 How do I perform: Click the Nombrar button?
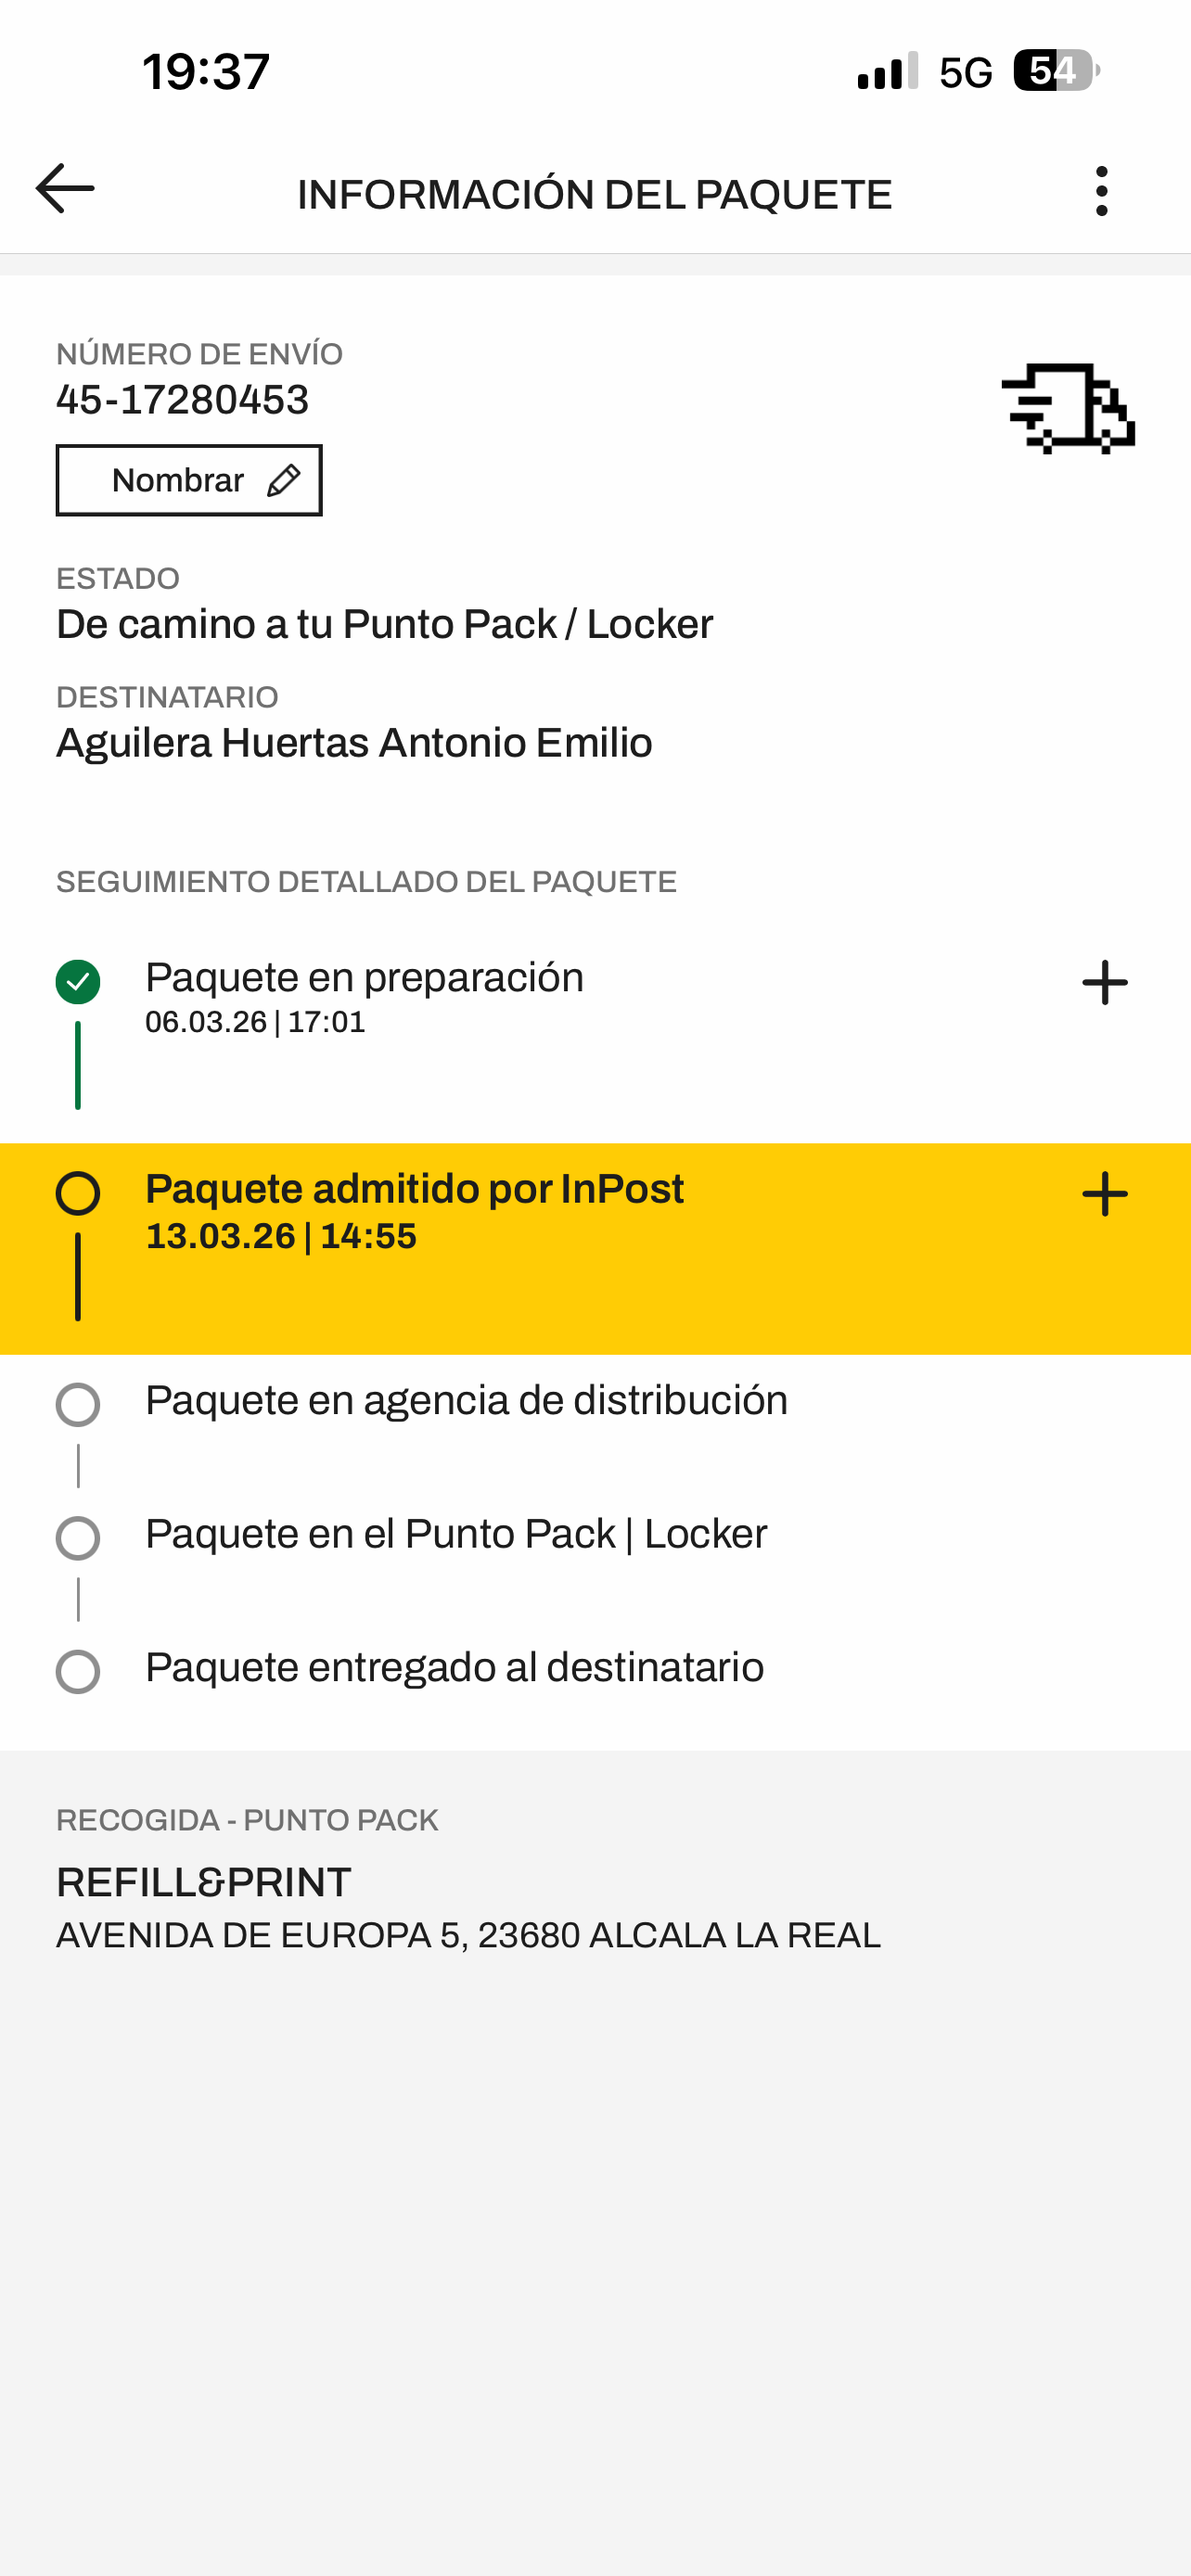(189, 480)
